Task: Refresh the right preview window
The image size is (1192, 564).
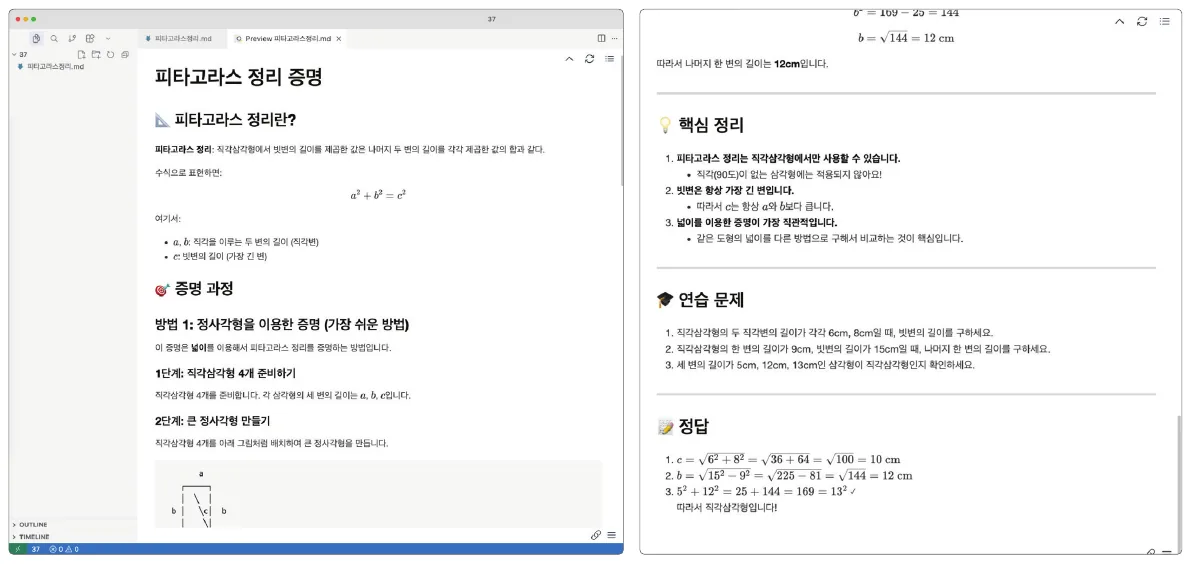Action: pos(1142,22)
